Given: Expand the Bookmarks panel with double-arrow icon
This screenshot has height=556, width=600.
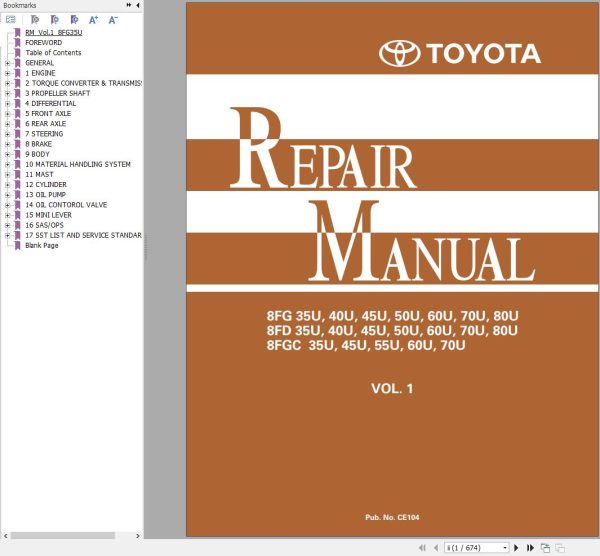Looking at the screenshot, I should 129,5.
